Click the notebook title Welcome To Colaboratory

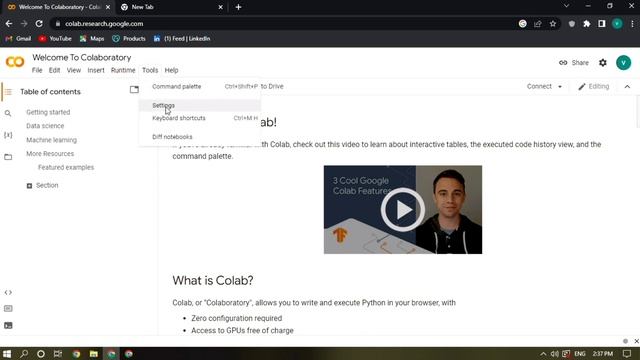(82, 58)
